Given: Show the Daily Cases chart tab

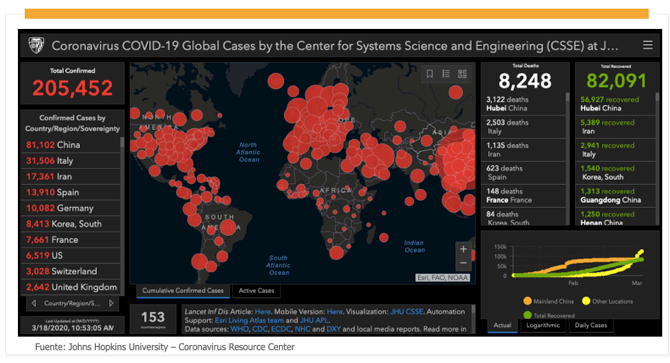Looking at the screenshot, I should click(x=591, y=325).
